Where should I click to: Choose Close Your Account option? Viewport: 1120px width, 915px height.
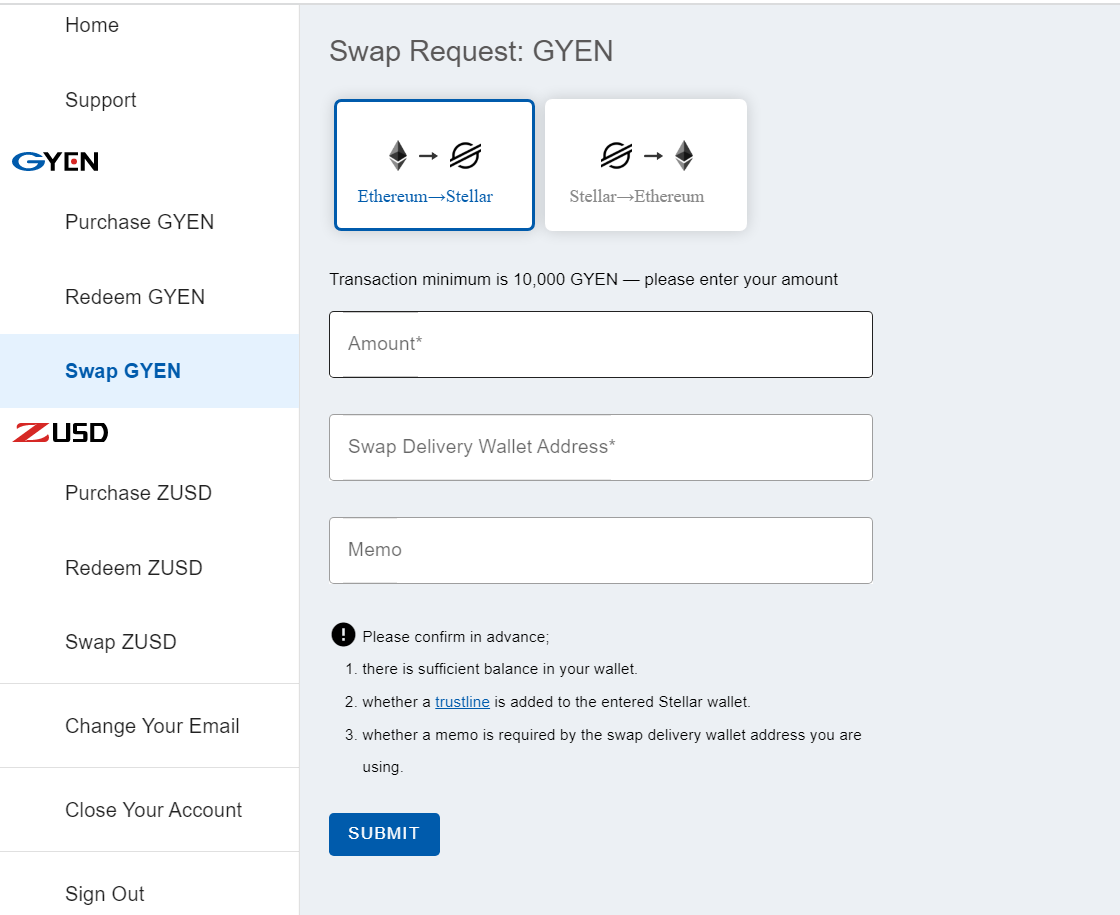[x=154, y=810]
